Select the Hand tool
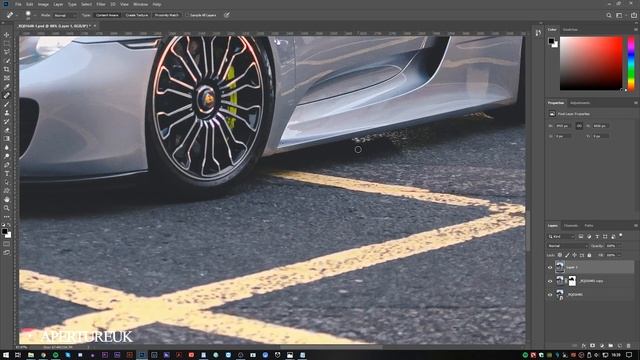Screen dimensions: 640x360 (7, 199)
